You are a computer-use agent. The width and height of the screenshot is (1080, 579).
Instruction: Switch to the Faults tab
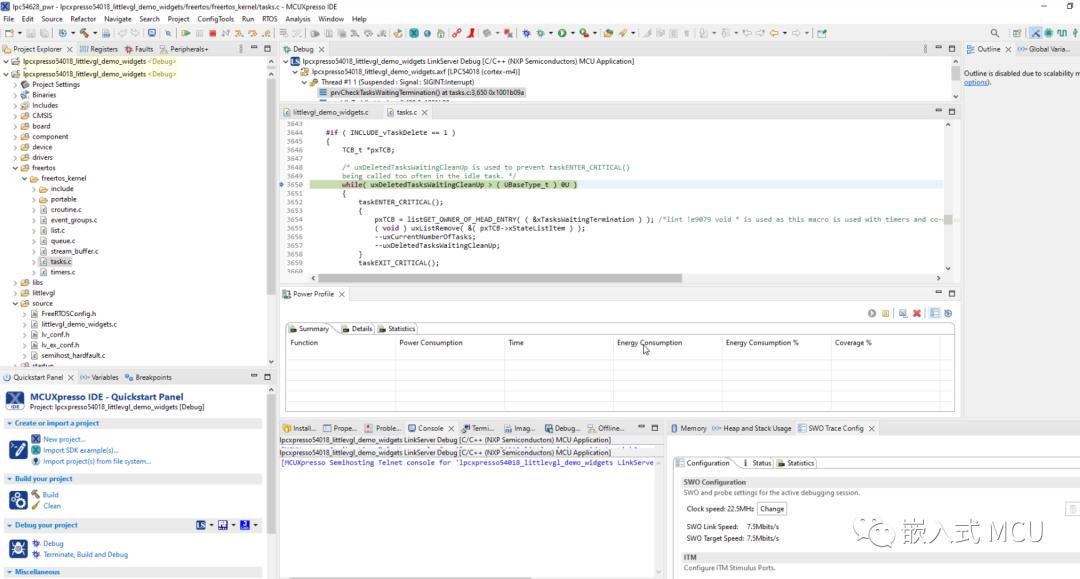pos(139,49)
